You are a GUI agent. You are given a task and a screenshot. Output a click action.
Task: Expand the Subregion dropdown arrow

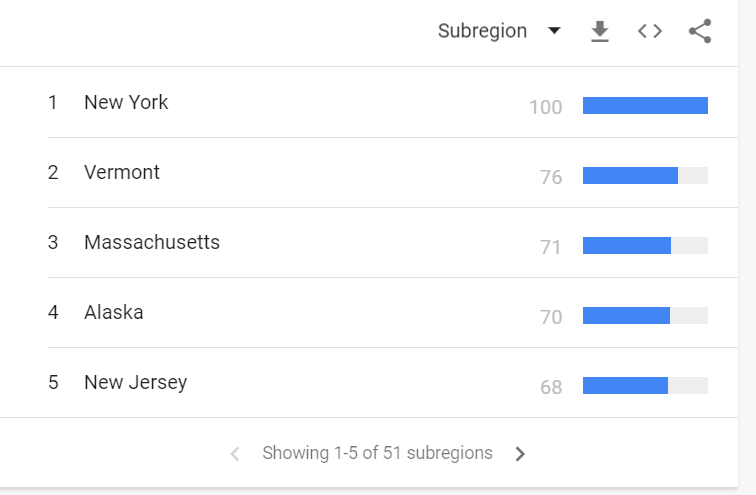(554, 31)
